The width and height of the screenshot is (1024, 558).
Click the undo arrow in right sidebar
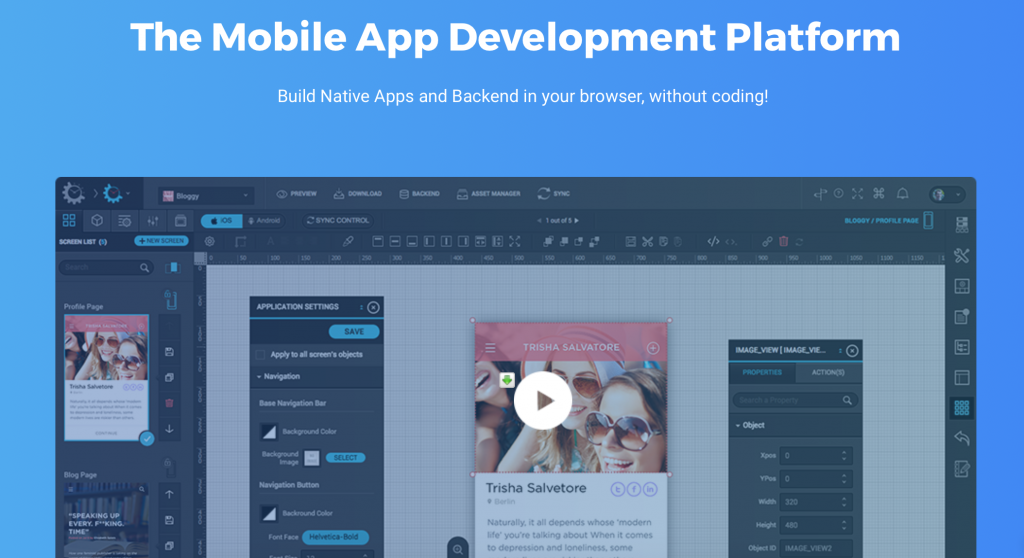[961, 438]
